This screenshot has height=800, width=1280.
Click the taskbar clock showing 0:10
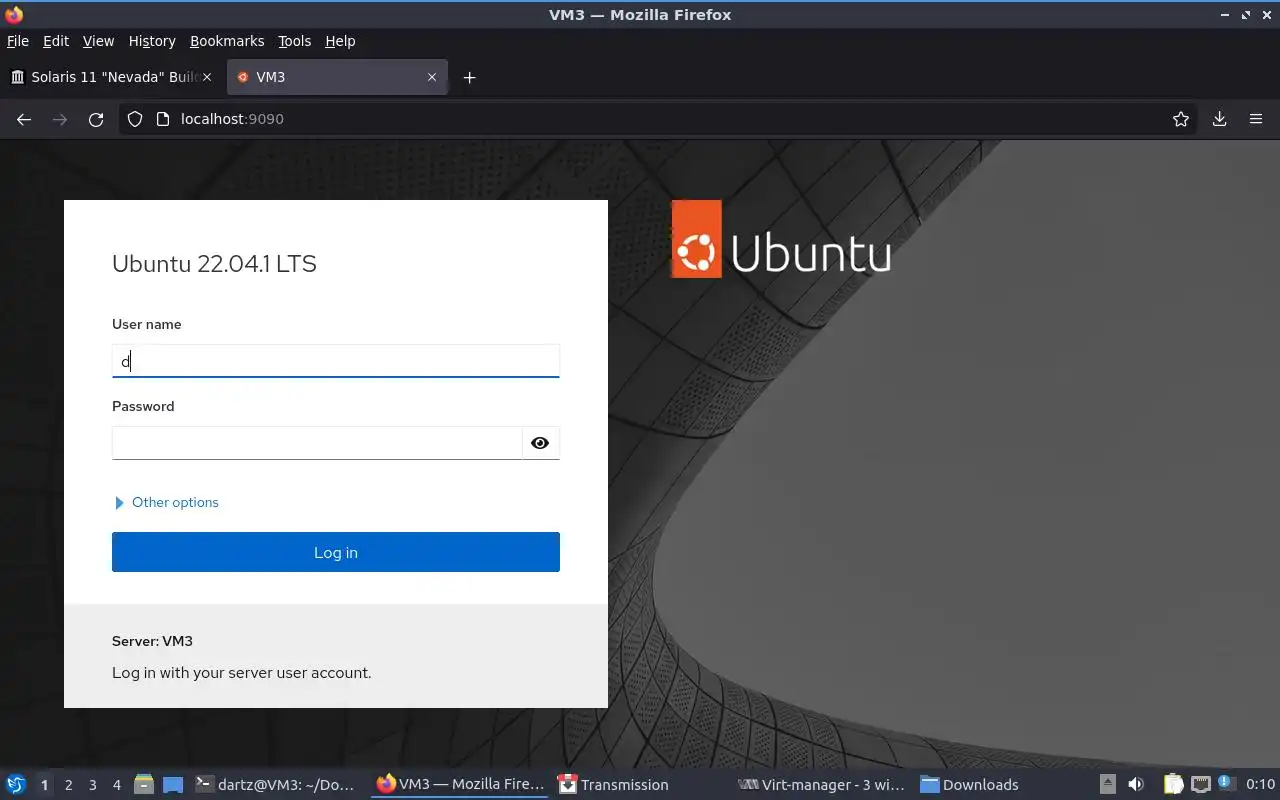tap(1260, 785)
